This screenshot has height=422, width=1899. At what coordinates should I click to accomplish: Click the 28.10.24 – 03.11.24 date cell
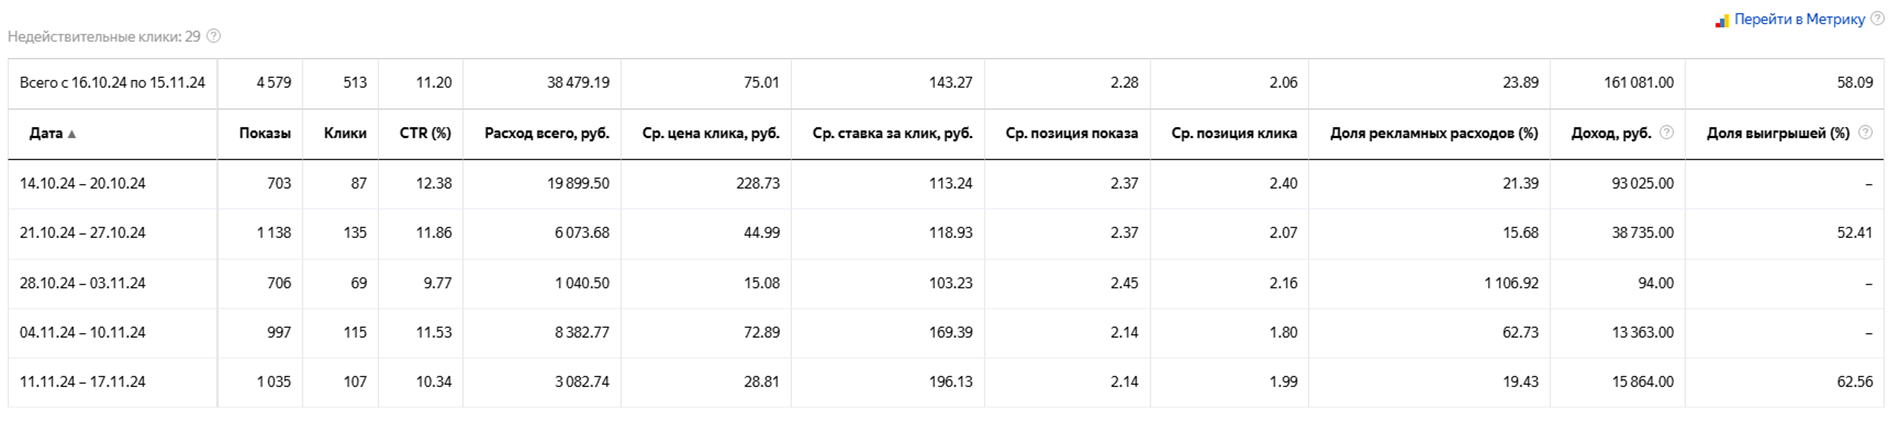coord(83,283)
